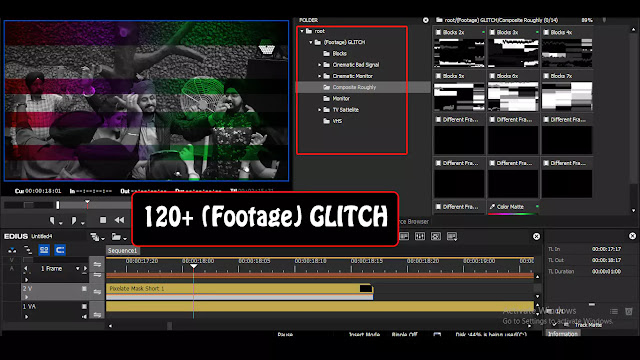Click the layouter-style icon left of the mixer

(404, 236)
